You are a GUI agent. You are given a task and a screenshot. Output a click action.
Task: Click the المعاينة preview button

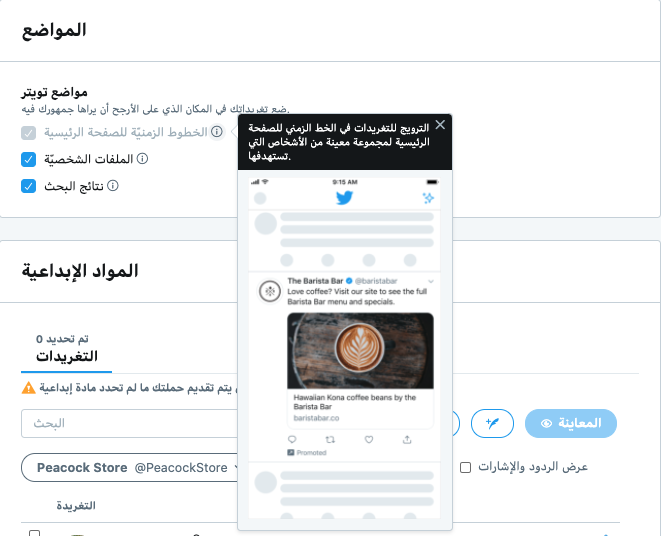(571, 423)
